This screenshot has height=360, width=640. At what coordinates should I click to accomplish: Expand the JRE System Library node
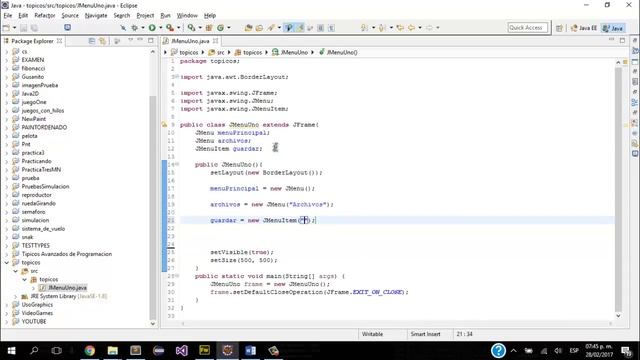tap(16, 296)
